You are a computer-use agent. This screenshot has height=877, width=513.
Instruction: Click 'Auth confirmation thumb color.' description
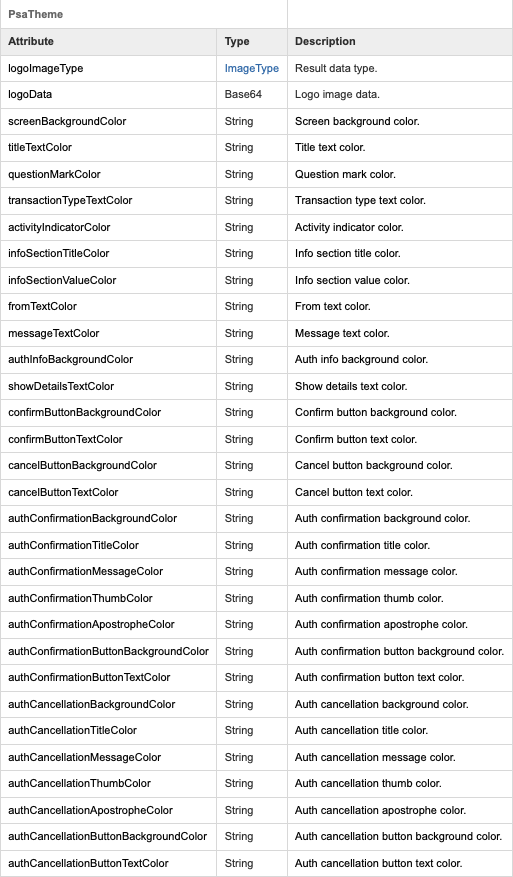pos(369,598)
